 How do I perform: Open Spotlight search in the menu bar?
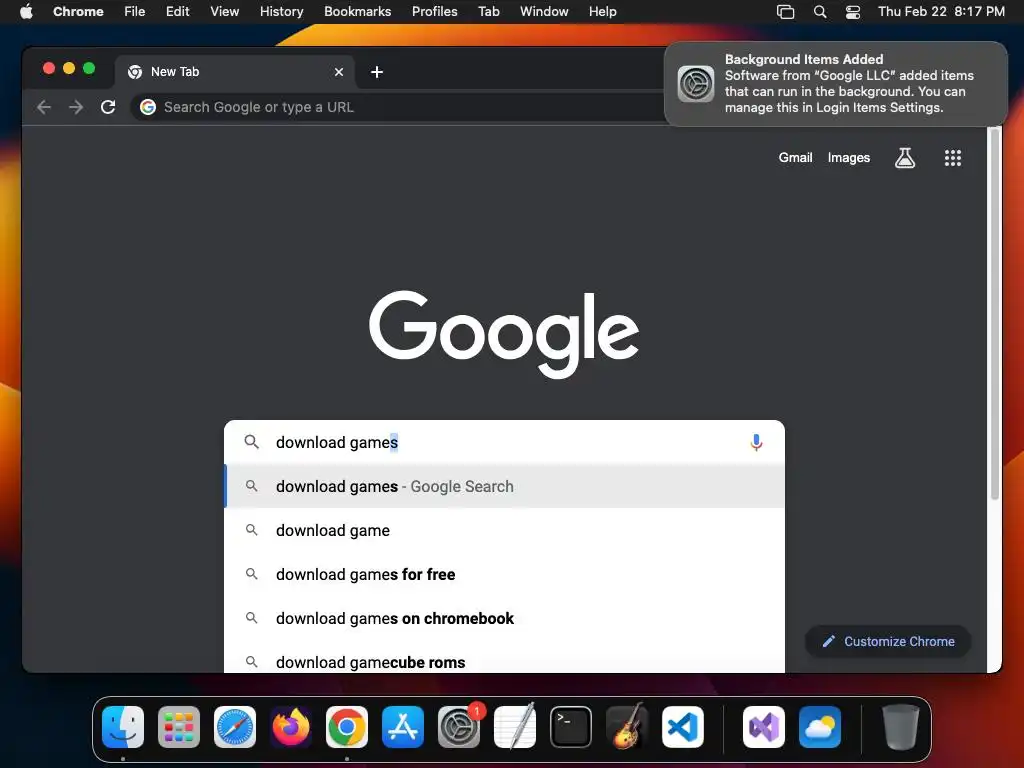click(820, 12)
